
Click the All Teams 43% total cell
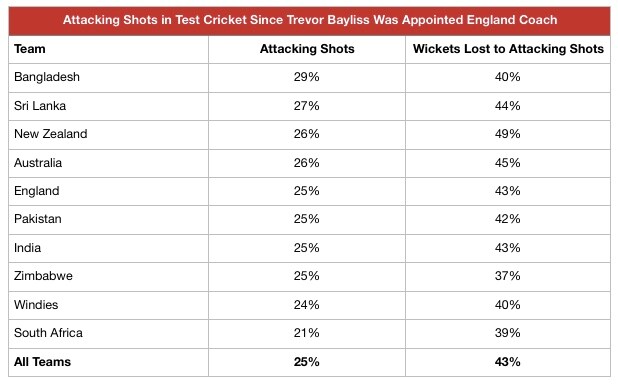[x=508, y=362]
